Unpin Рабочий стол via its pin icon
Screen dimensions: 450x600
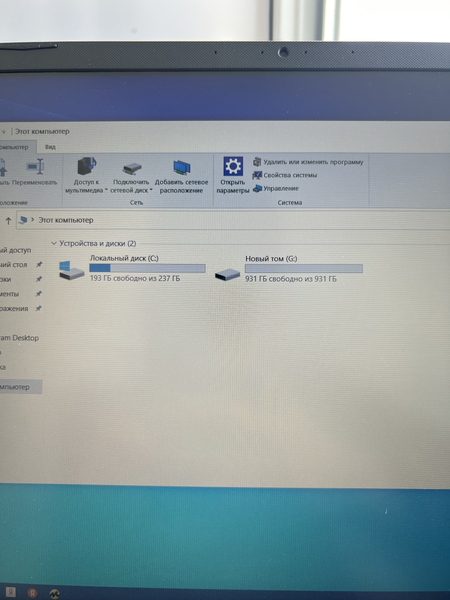pos(39,264)
